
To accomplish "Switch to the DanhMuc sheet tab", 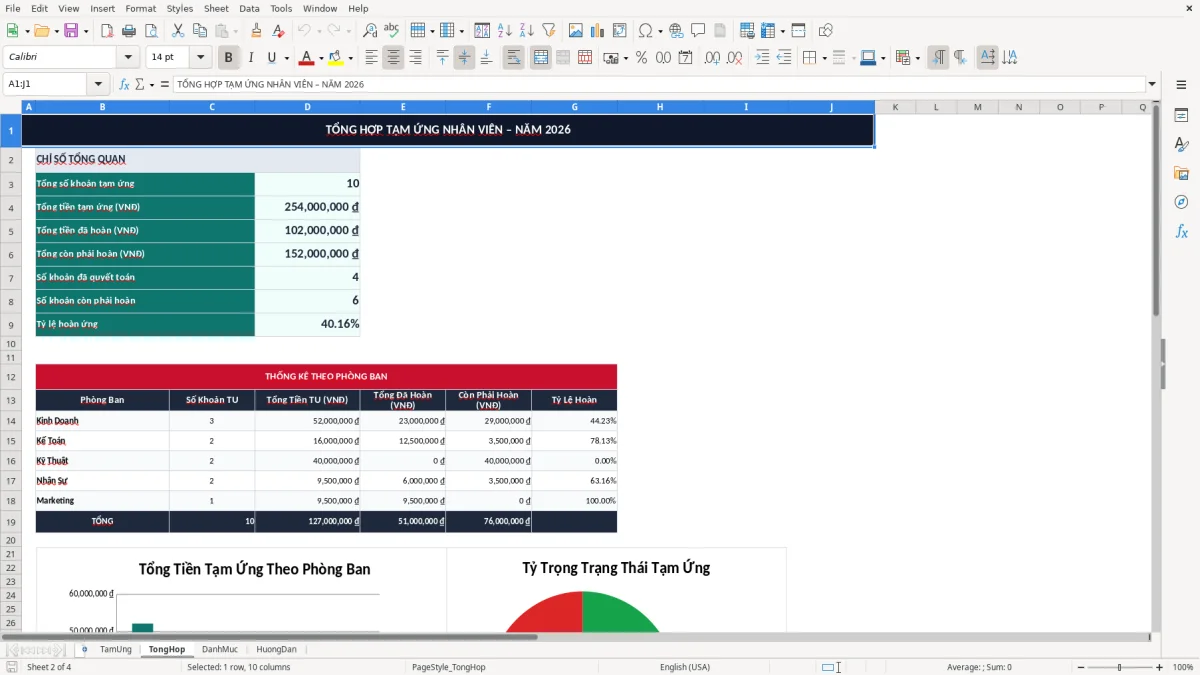I will (220, 649).
